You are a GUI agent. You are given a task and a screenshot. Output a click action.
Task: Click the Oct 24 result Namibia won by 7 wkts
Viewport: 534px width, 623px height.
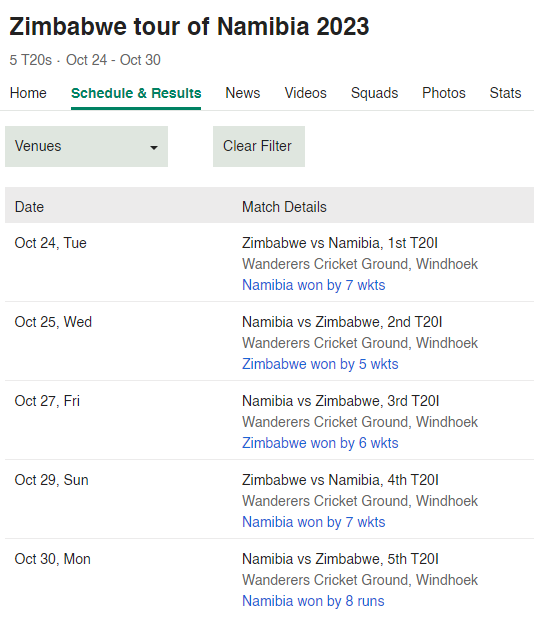[313, 285]
